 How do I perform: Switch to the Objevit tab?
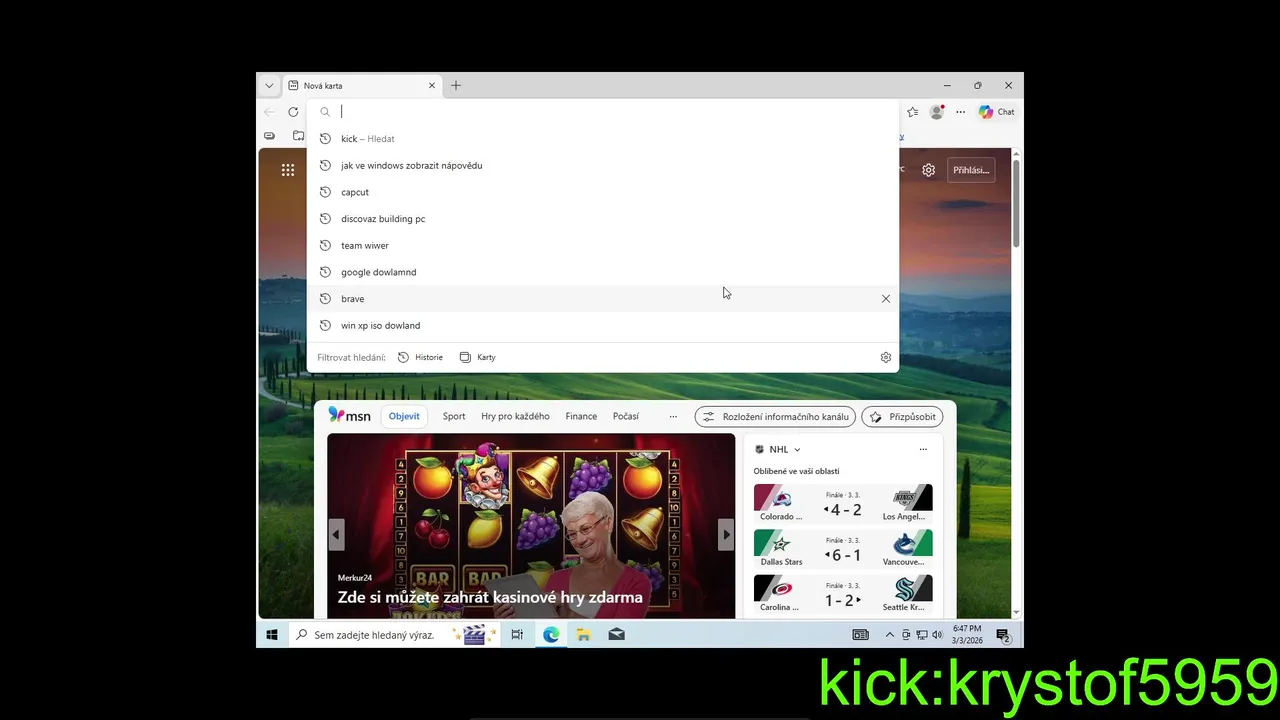click(x=405, y=416)
